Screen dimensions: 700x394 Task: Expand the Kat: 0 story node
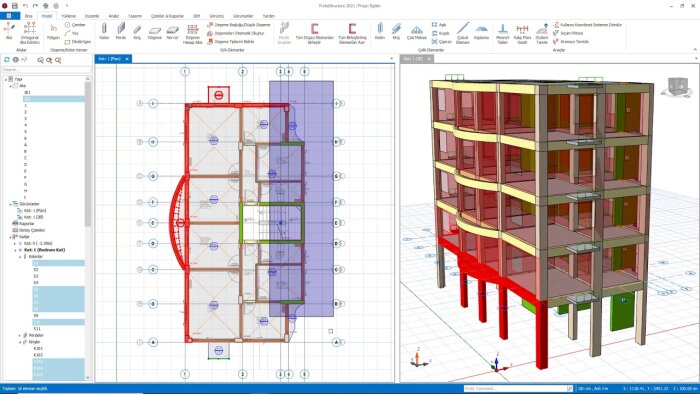point(15,244)
